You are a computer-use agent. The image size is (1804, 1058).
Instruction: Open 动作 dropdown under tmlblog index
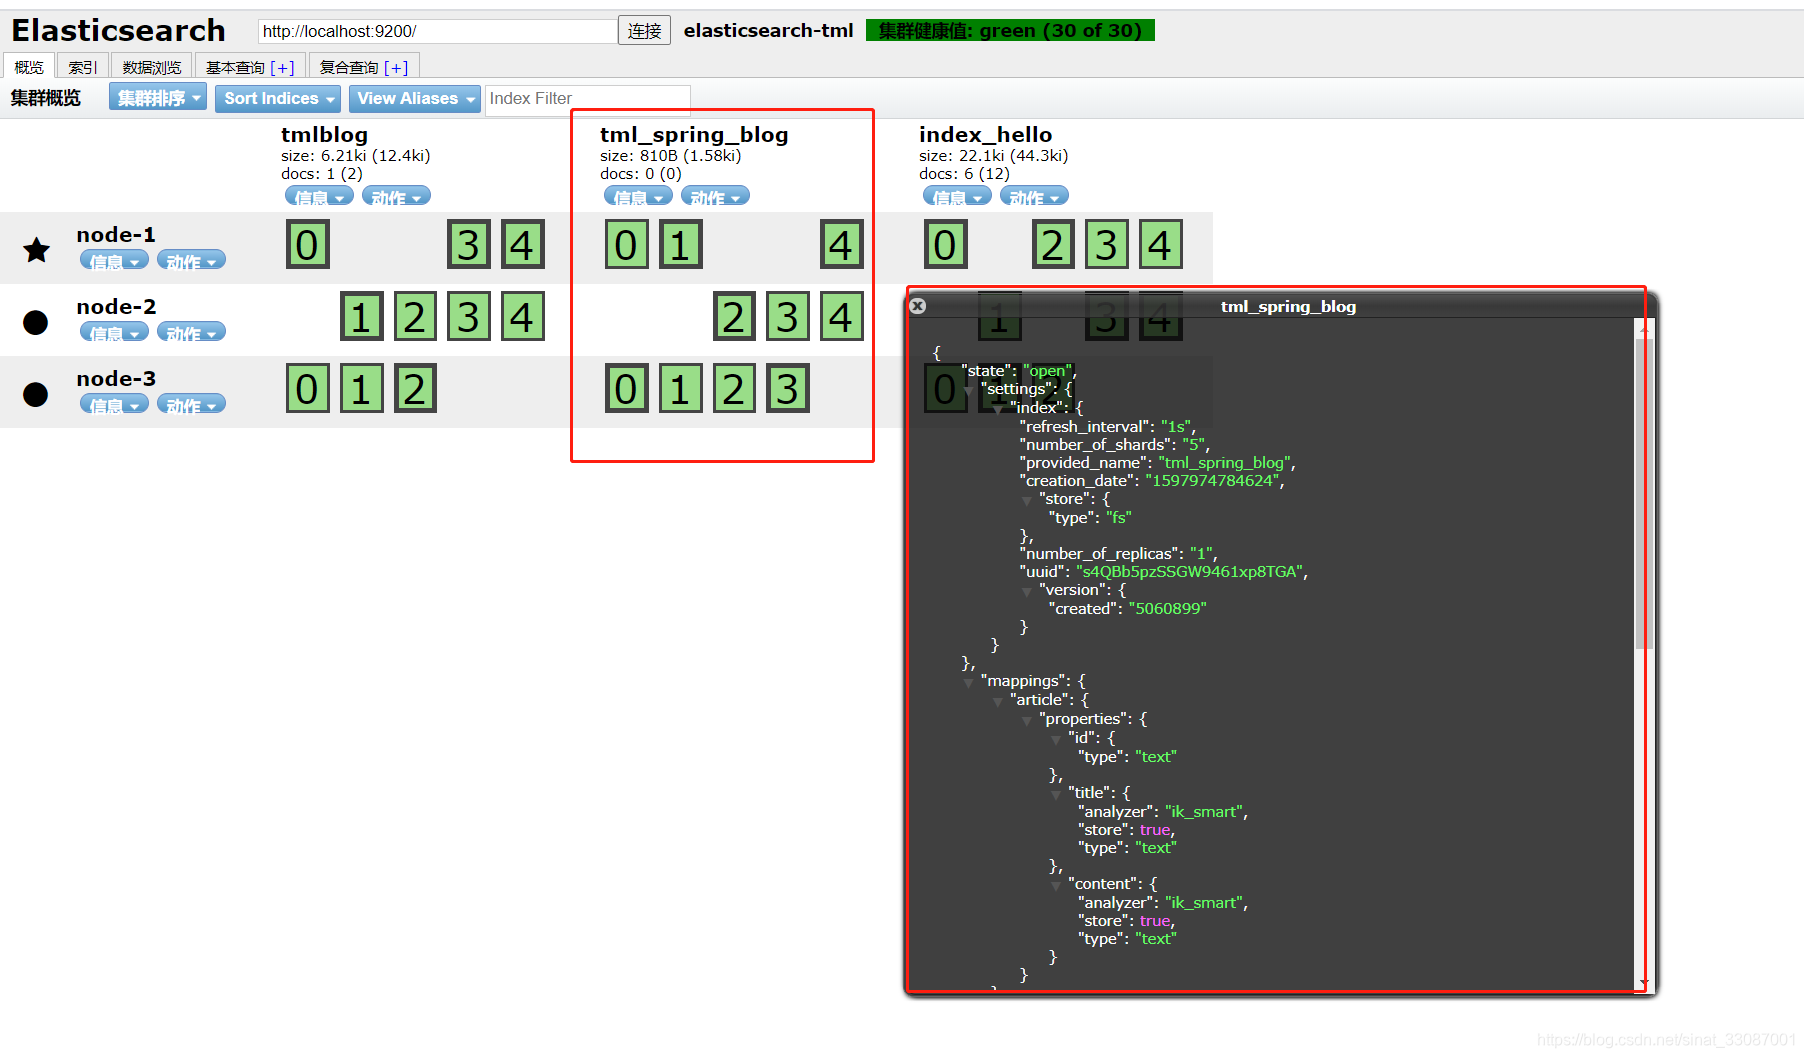tap(396, 197)
